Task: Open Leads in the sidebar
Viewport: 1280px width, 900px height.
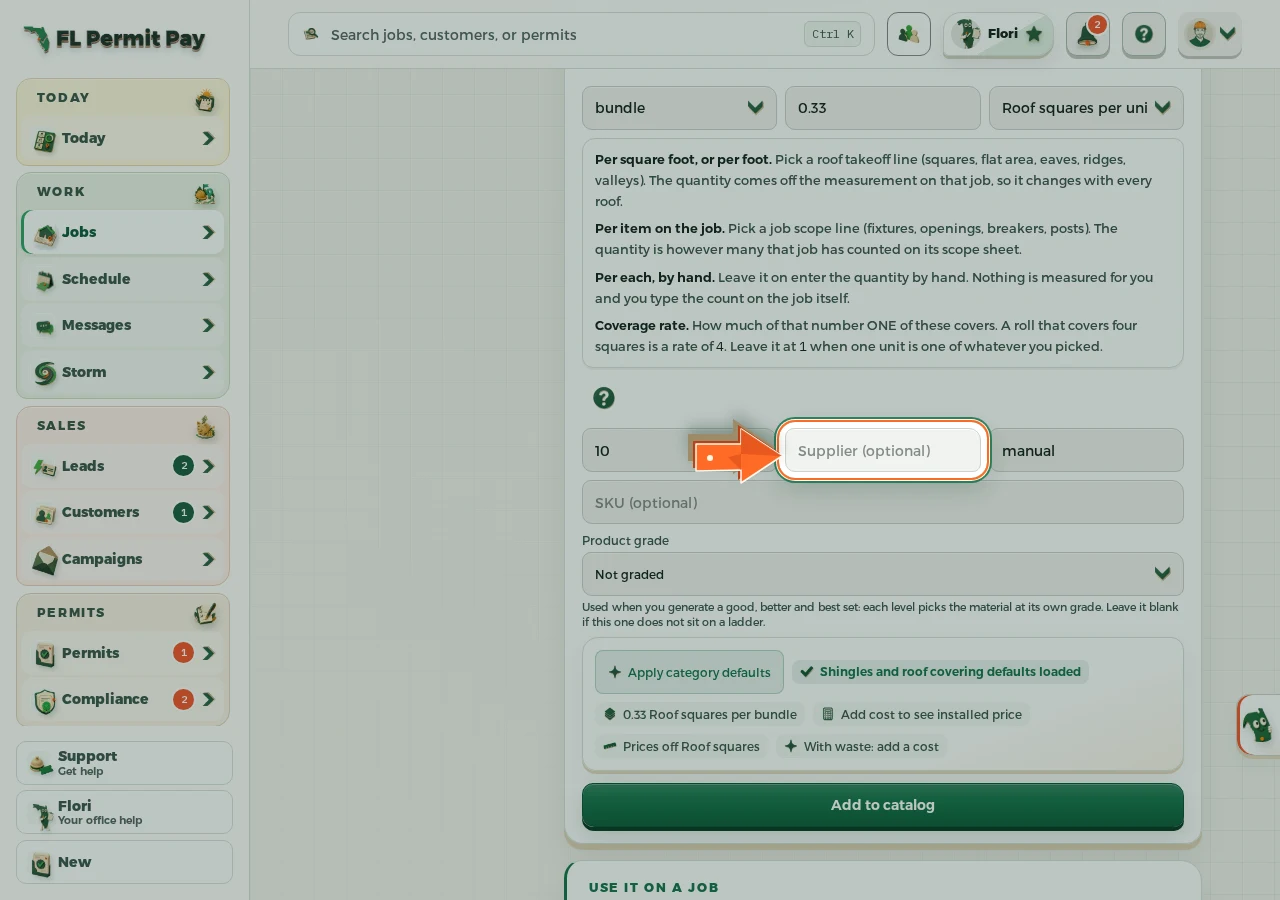Action: (123, 466)
